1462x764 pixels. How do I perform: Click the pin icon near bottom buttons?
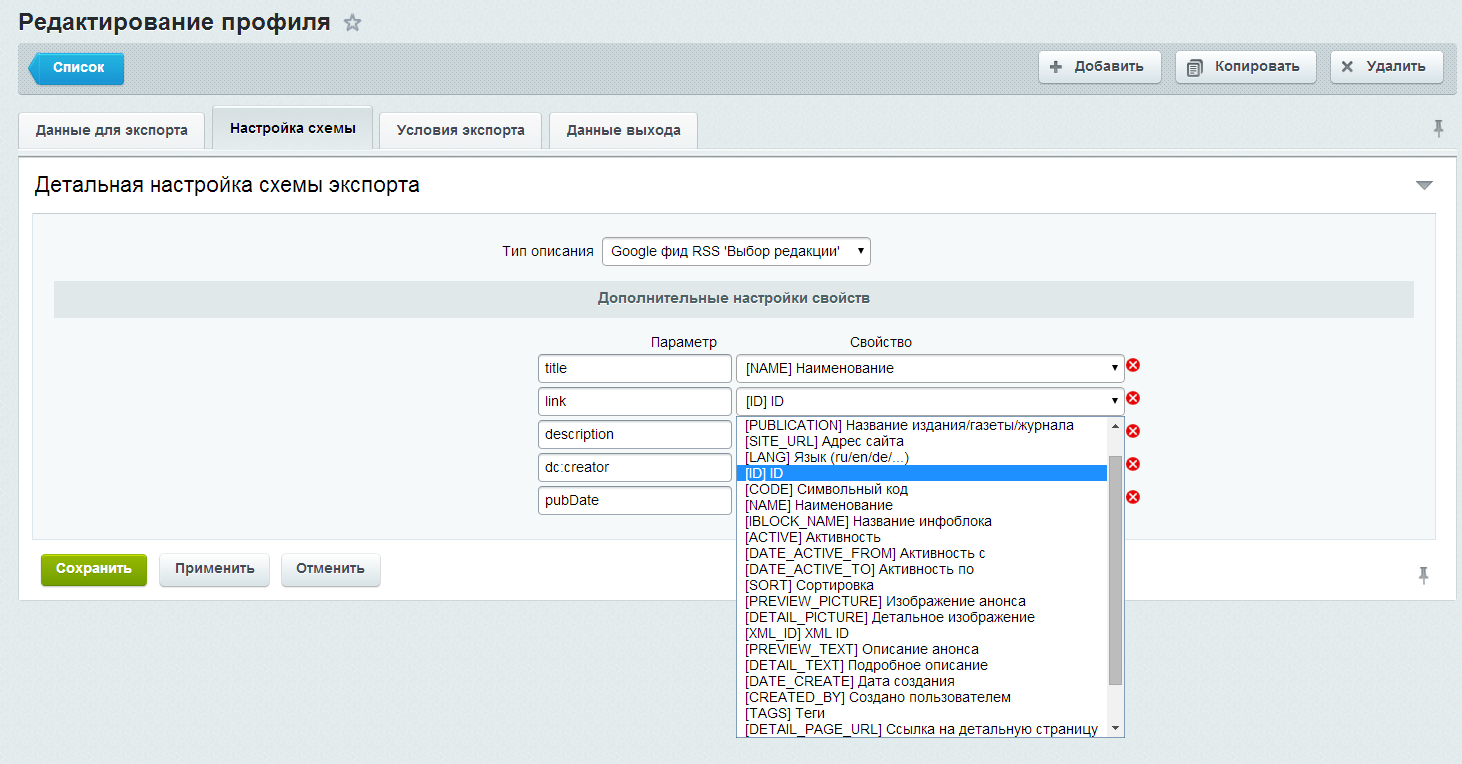pyautogui.click(x=1423, y=575)
